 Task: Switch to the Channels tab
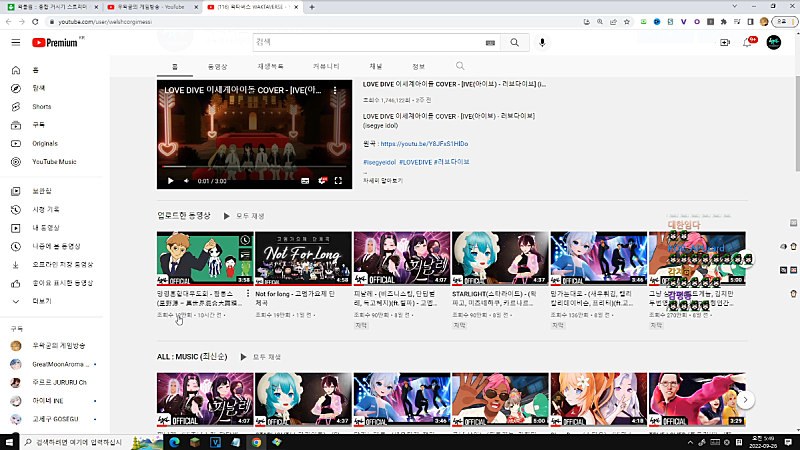(376, 67)
